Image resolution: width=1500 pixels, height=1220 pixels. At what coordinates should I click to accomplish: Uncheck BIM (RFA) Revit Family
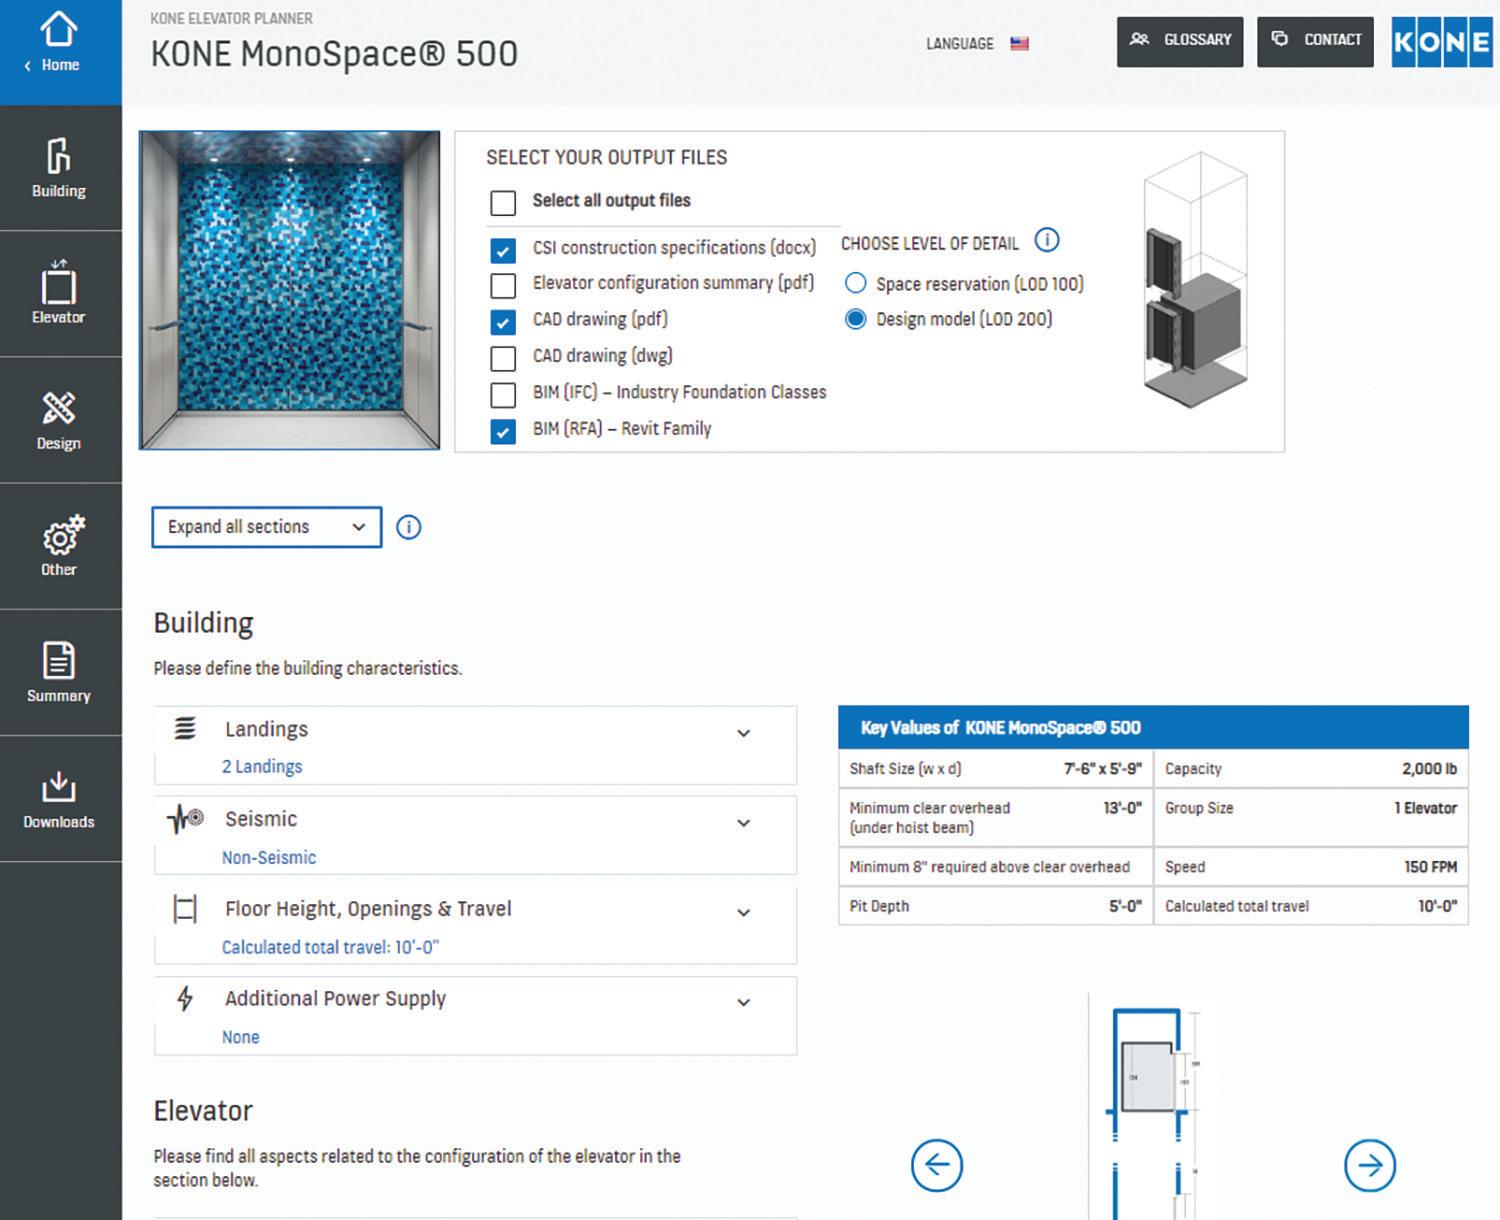coord(503,431)
